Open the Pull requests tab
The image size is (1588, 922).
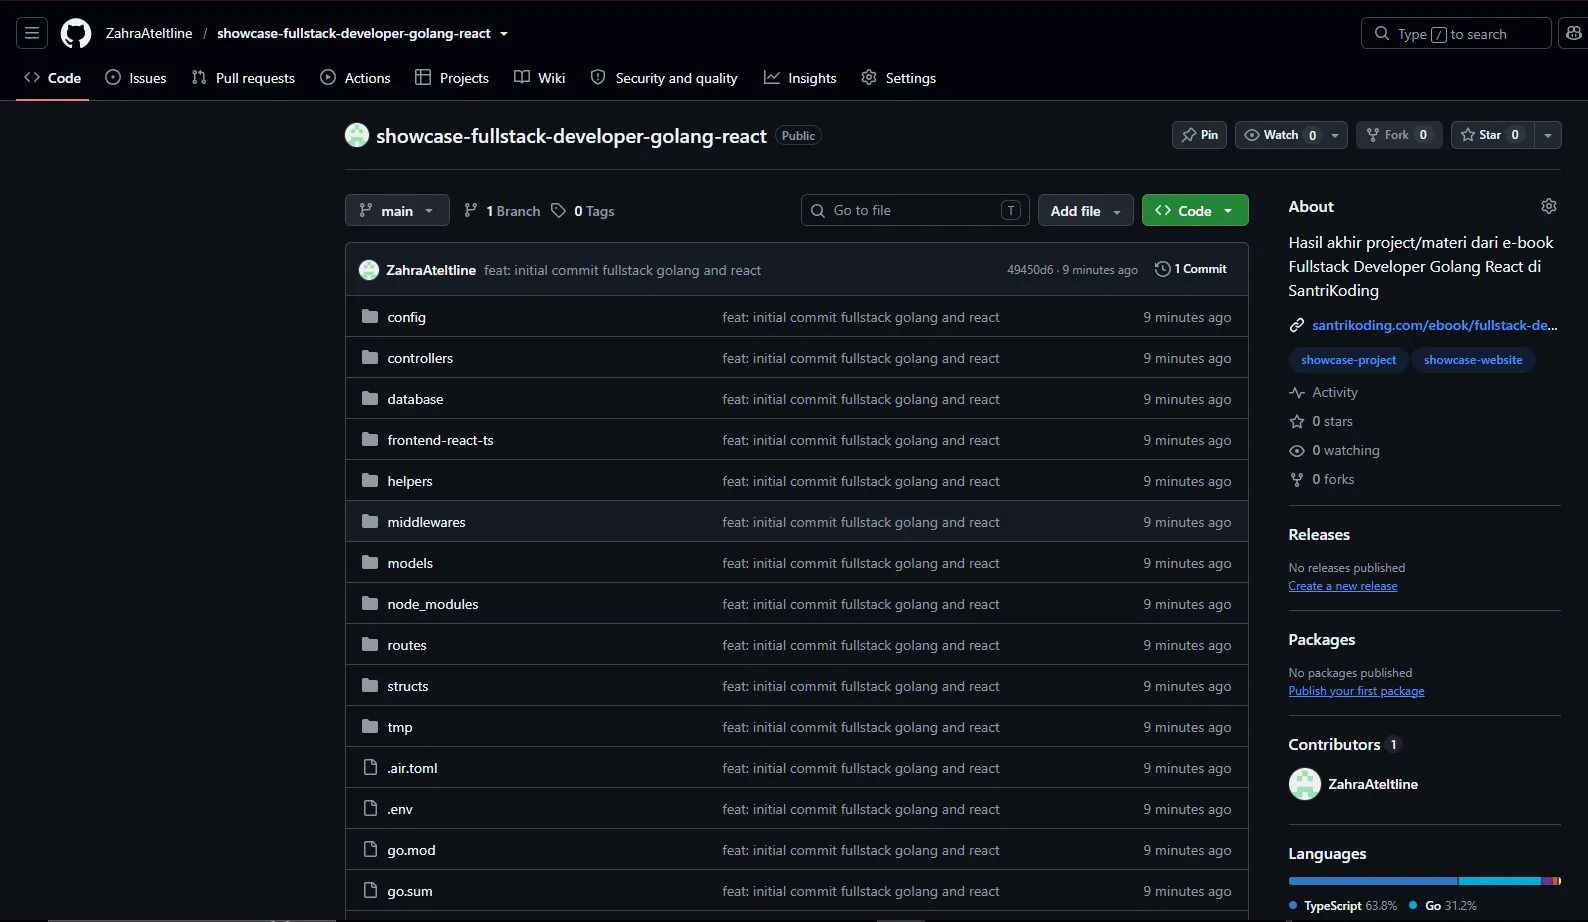click(x=243, y=77)
